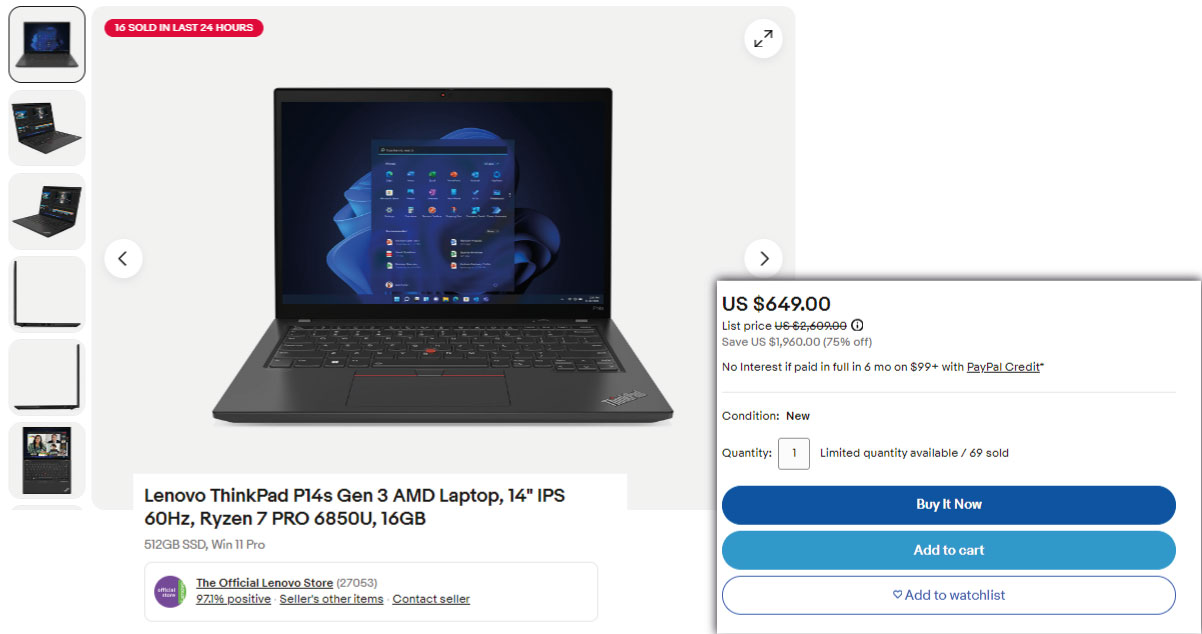The height and width of the screenshot is (634, 1202).
Task: Open Seller's other items link
Action: 331,599
